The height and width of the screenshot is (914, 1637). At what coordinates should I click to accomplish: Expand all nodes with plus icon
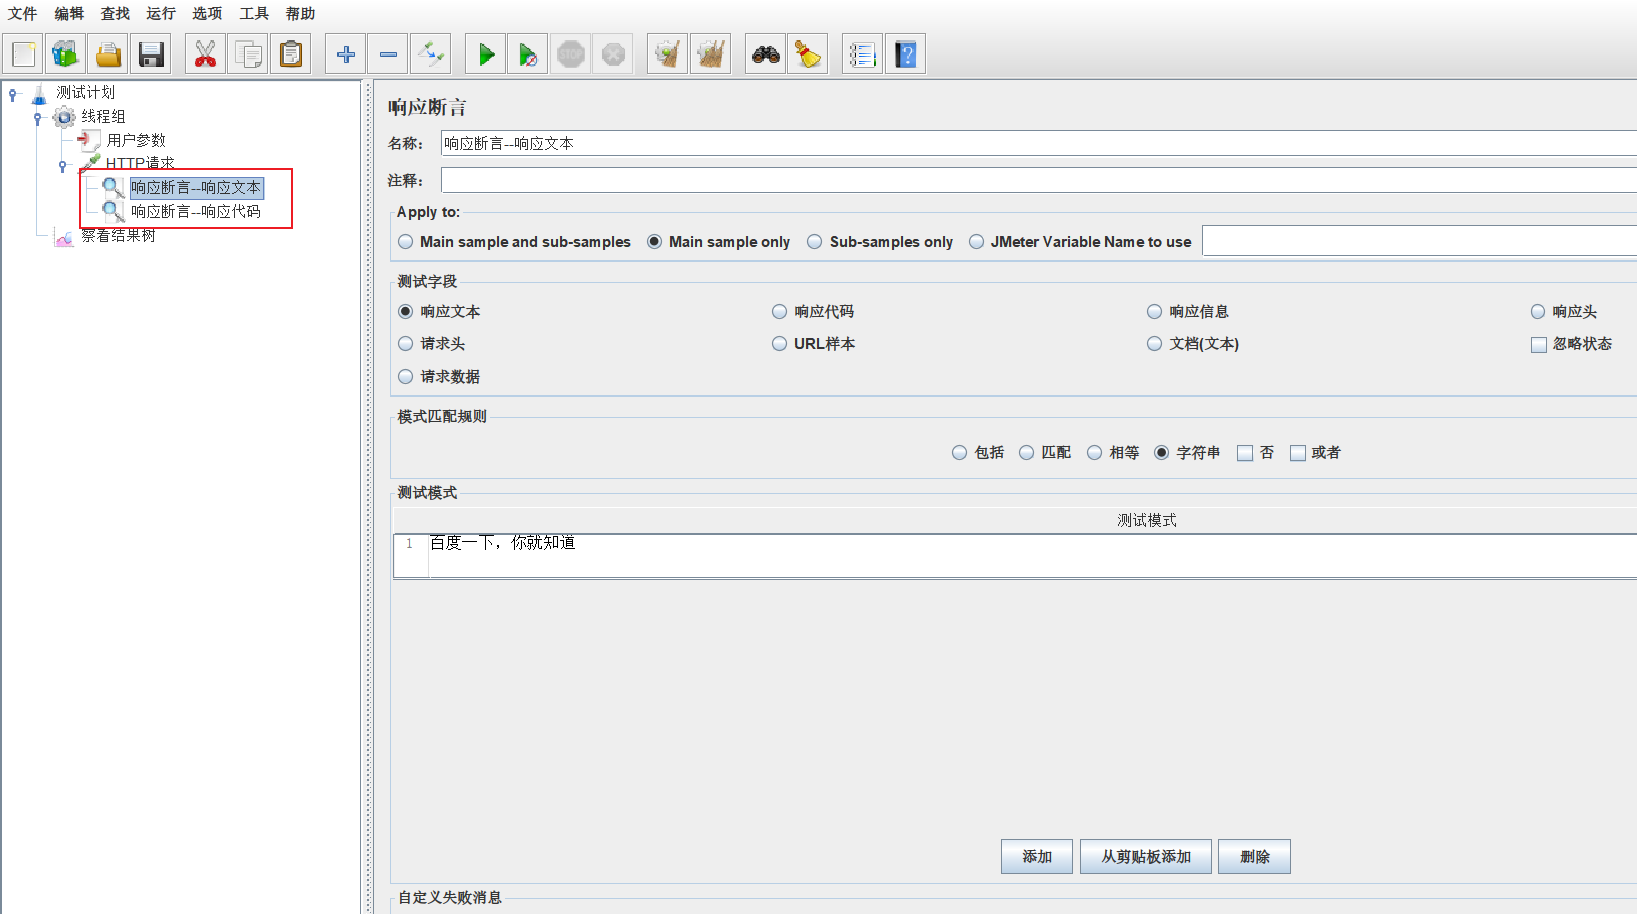coord(346,54)
